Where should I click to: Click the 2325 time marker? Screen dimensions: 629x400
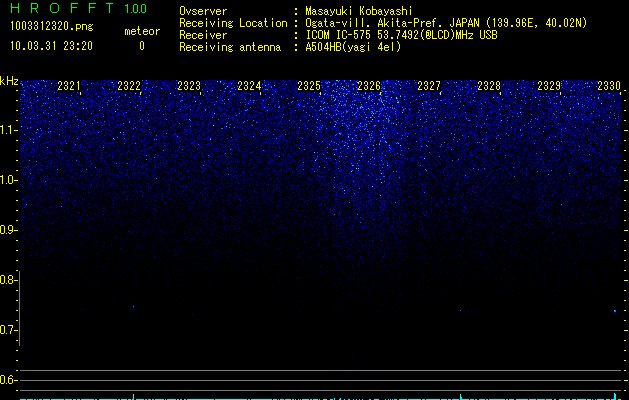point(309,85)
